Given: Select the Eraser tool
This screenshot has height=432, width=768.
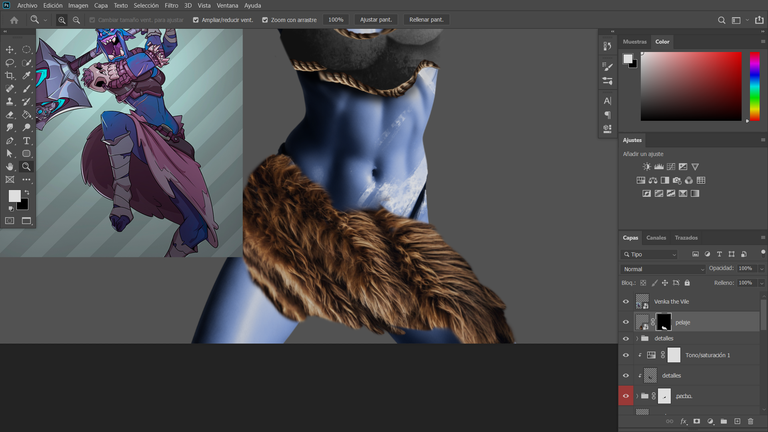Looking at the screenshot, I should (x=10, y=115).
